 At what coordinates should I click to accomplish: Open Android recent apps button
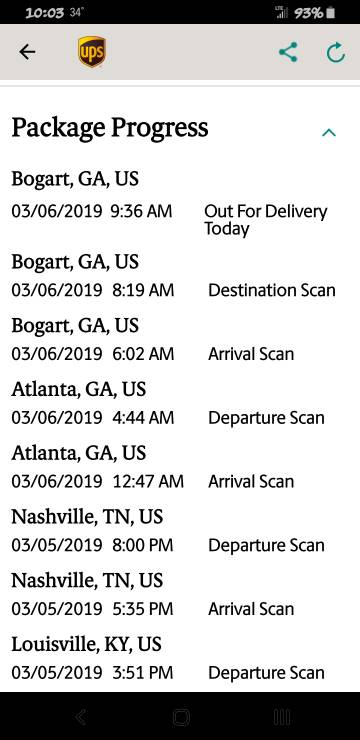click(x=282, y=717)
